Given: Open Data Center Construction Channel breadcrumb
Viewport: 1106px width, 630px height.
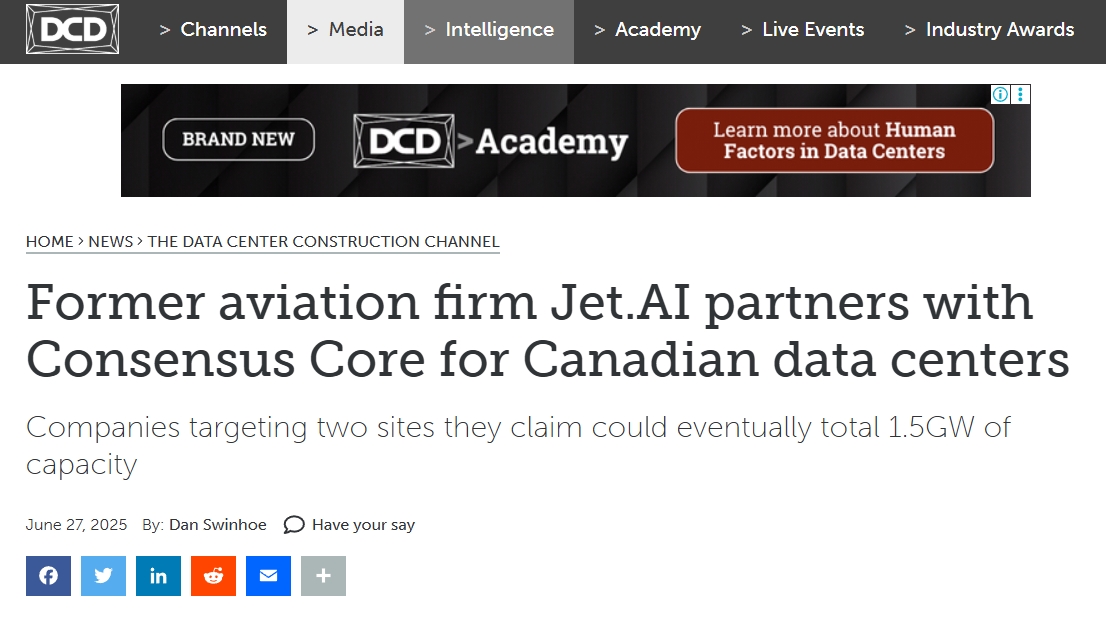Looking at the screenshot, I should point(323,241).
